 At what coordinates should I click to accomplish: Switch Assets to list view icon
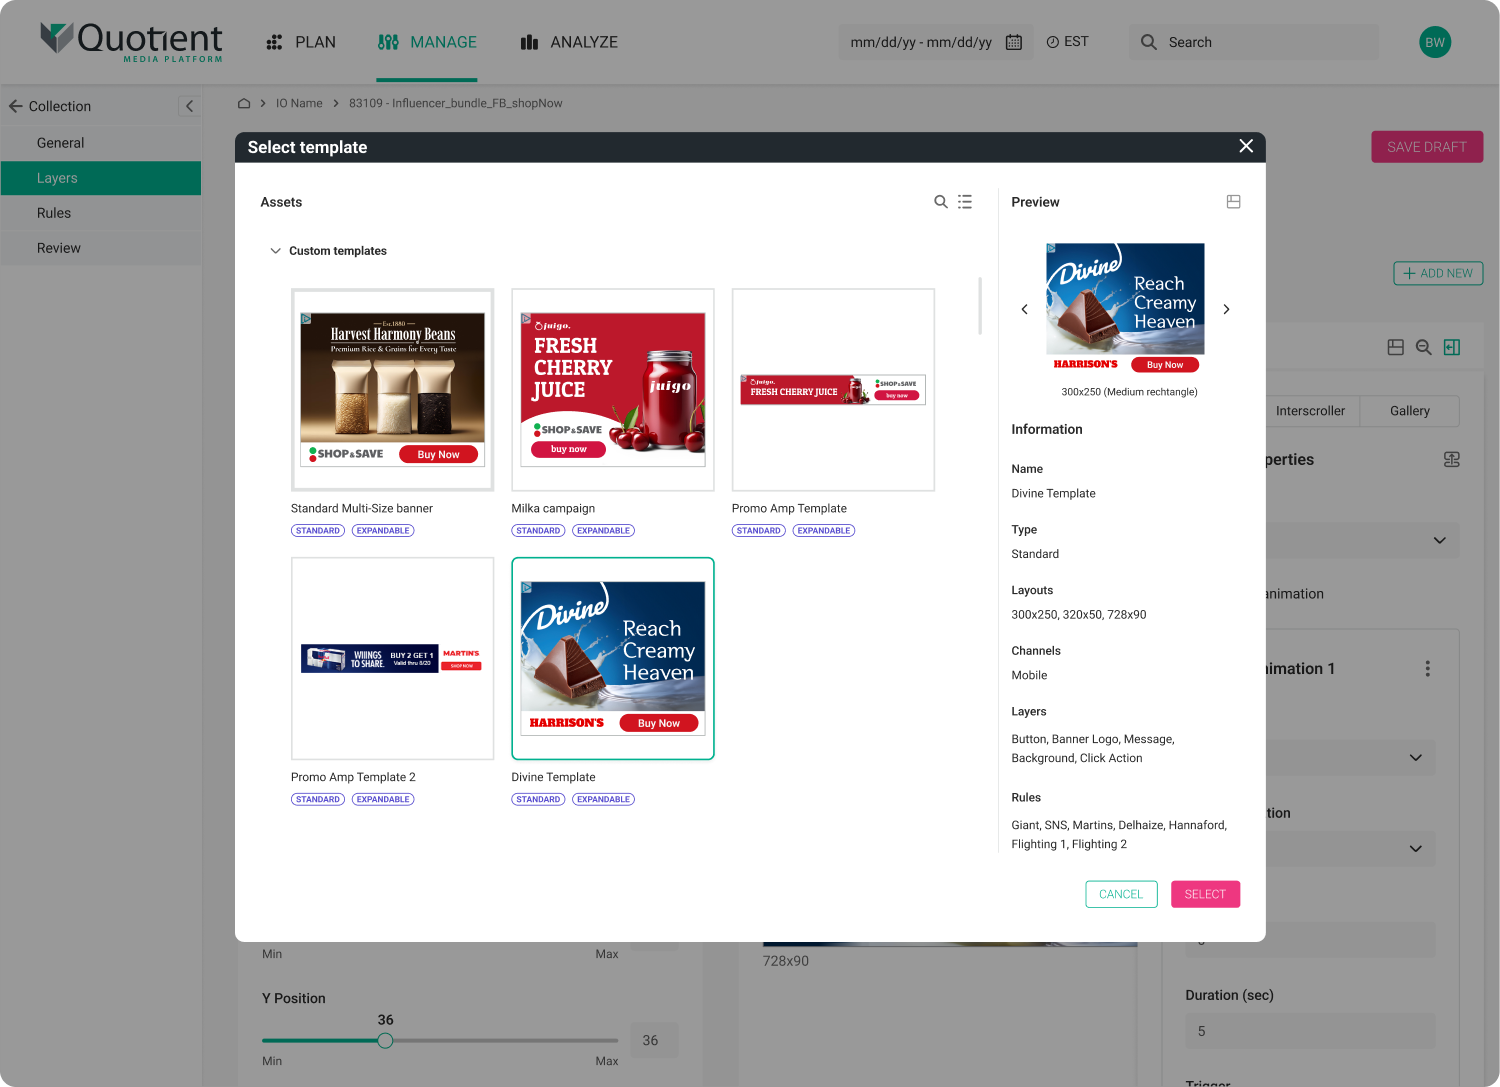[x=965, y=202]
